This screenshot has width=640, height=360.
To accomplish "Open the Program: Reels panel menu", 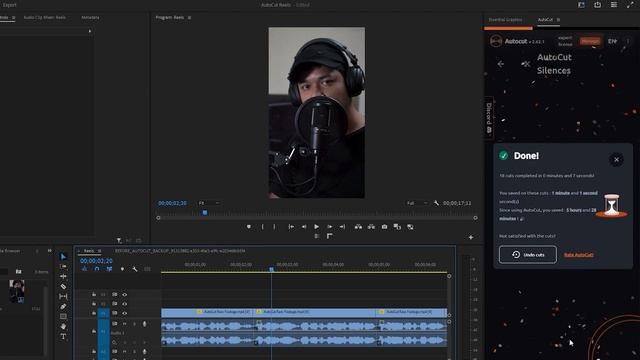I will coord(189,18).
